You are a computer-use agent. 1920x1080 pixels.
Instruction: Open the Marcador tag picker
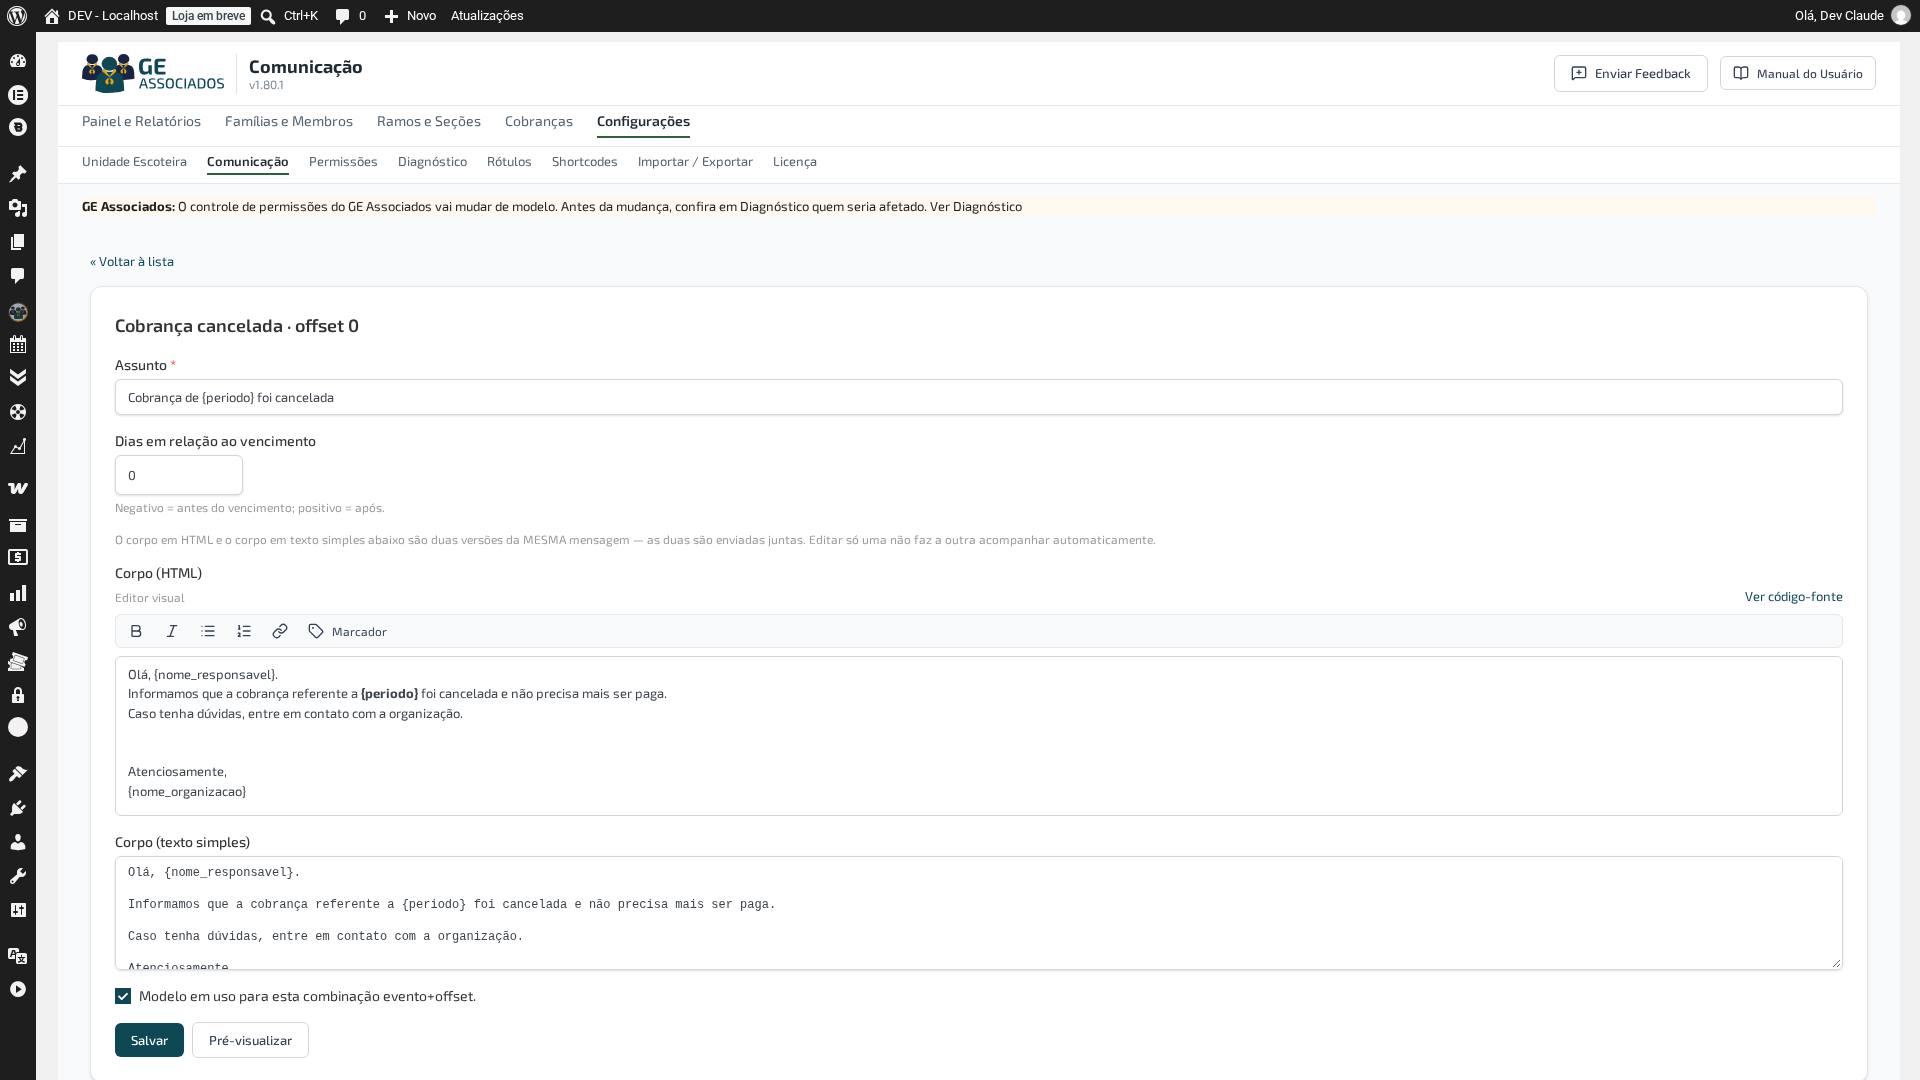(x=348, y=631)
